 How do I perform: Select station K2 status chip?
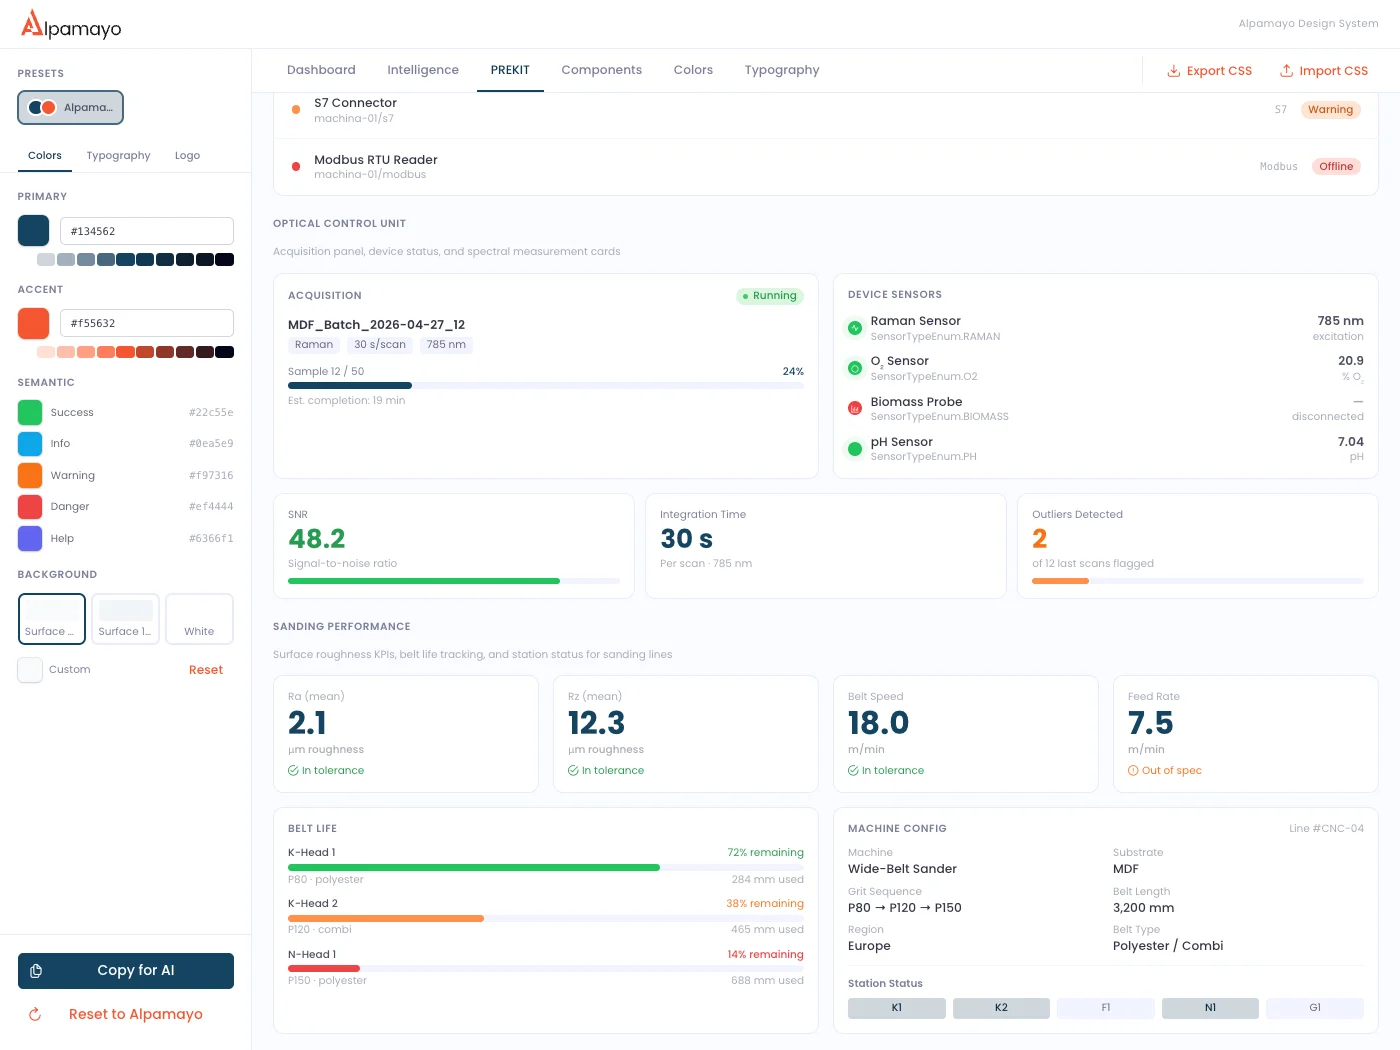click(1001, 1008)
